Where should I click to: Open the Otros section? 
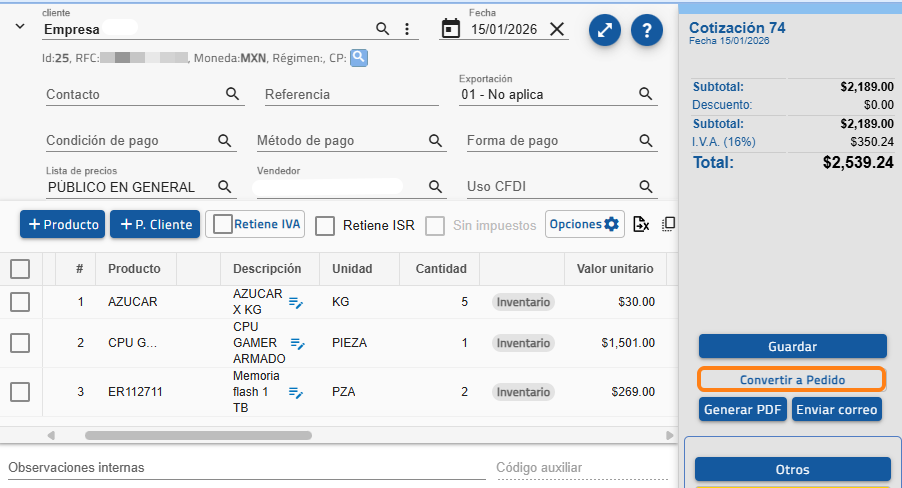click(792, 469)
